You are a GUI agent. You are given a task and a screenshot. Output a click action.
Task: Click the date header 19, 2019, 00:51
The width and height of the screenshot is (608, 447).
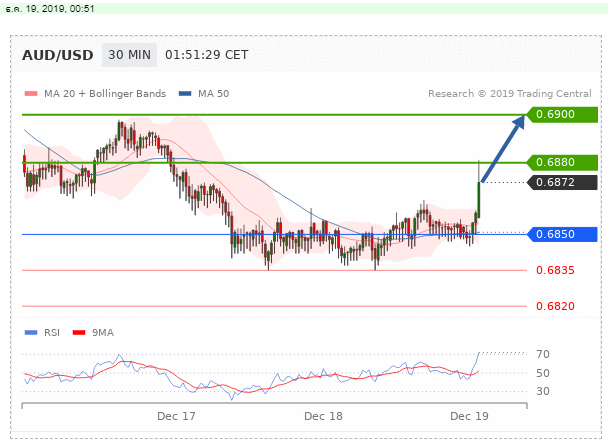[x=50, y=9]
